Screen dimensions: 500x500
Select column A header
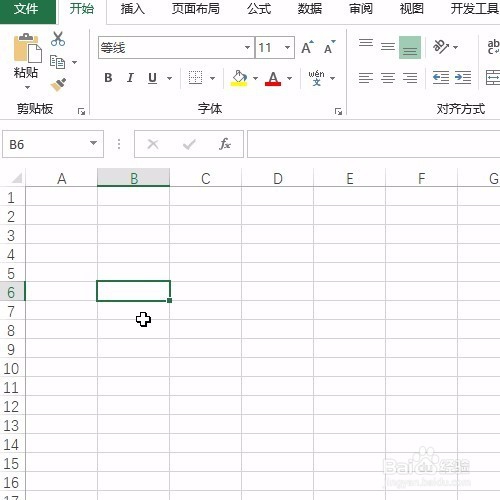coord(61,178)
